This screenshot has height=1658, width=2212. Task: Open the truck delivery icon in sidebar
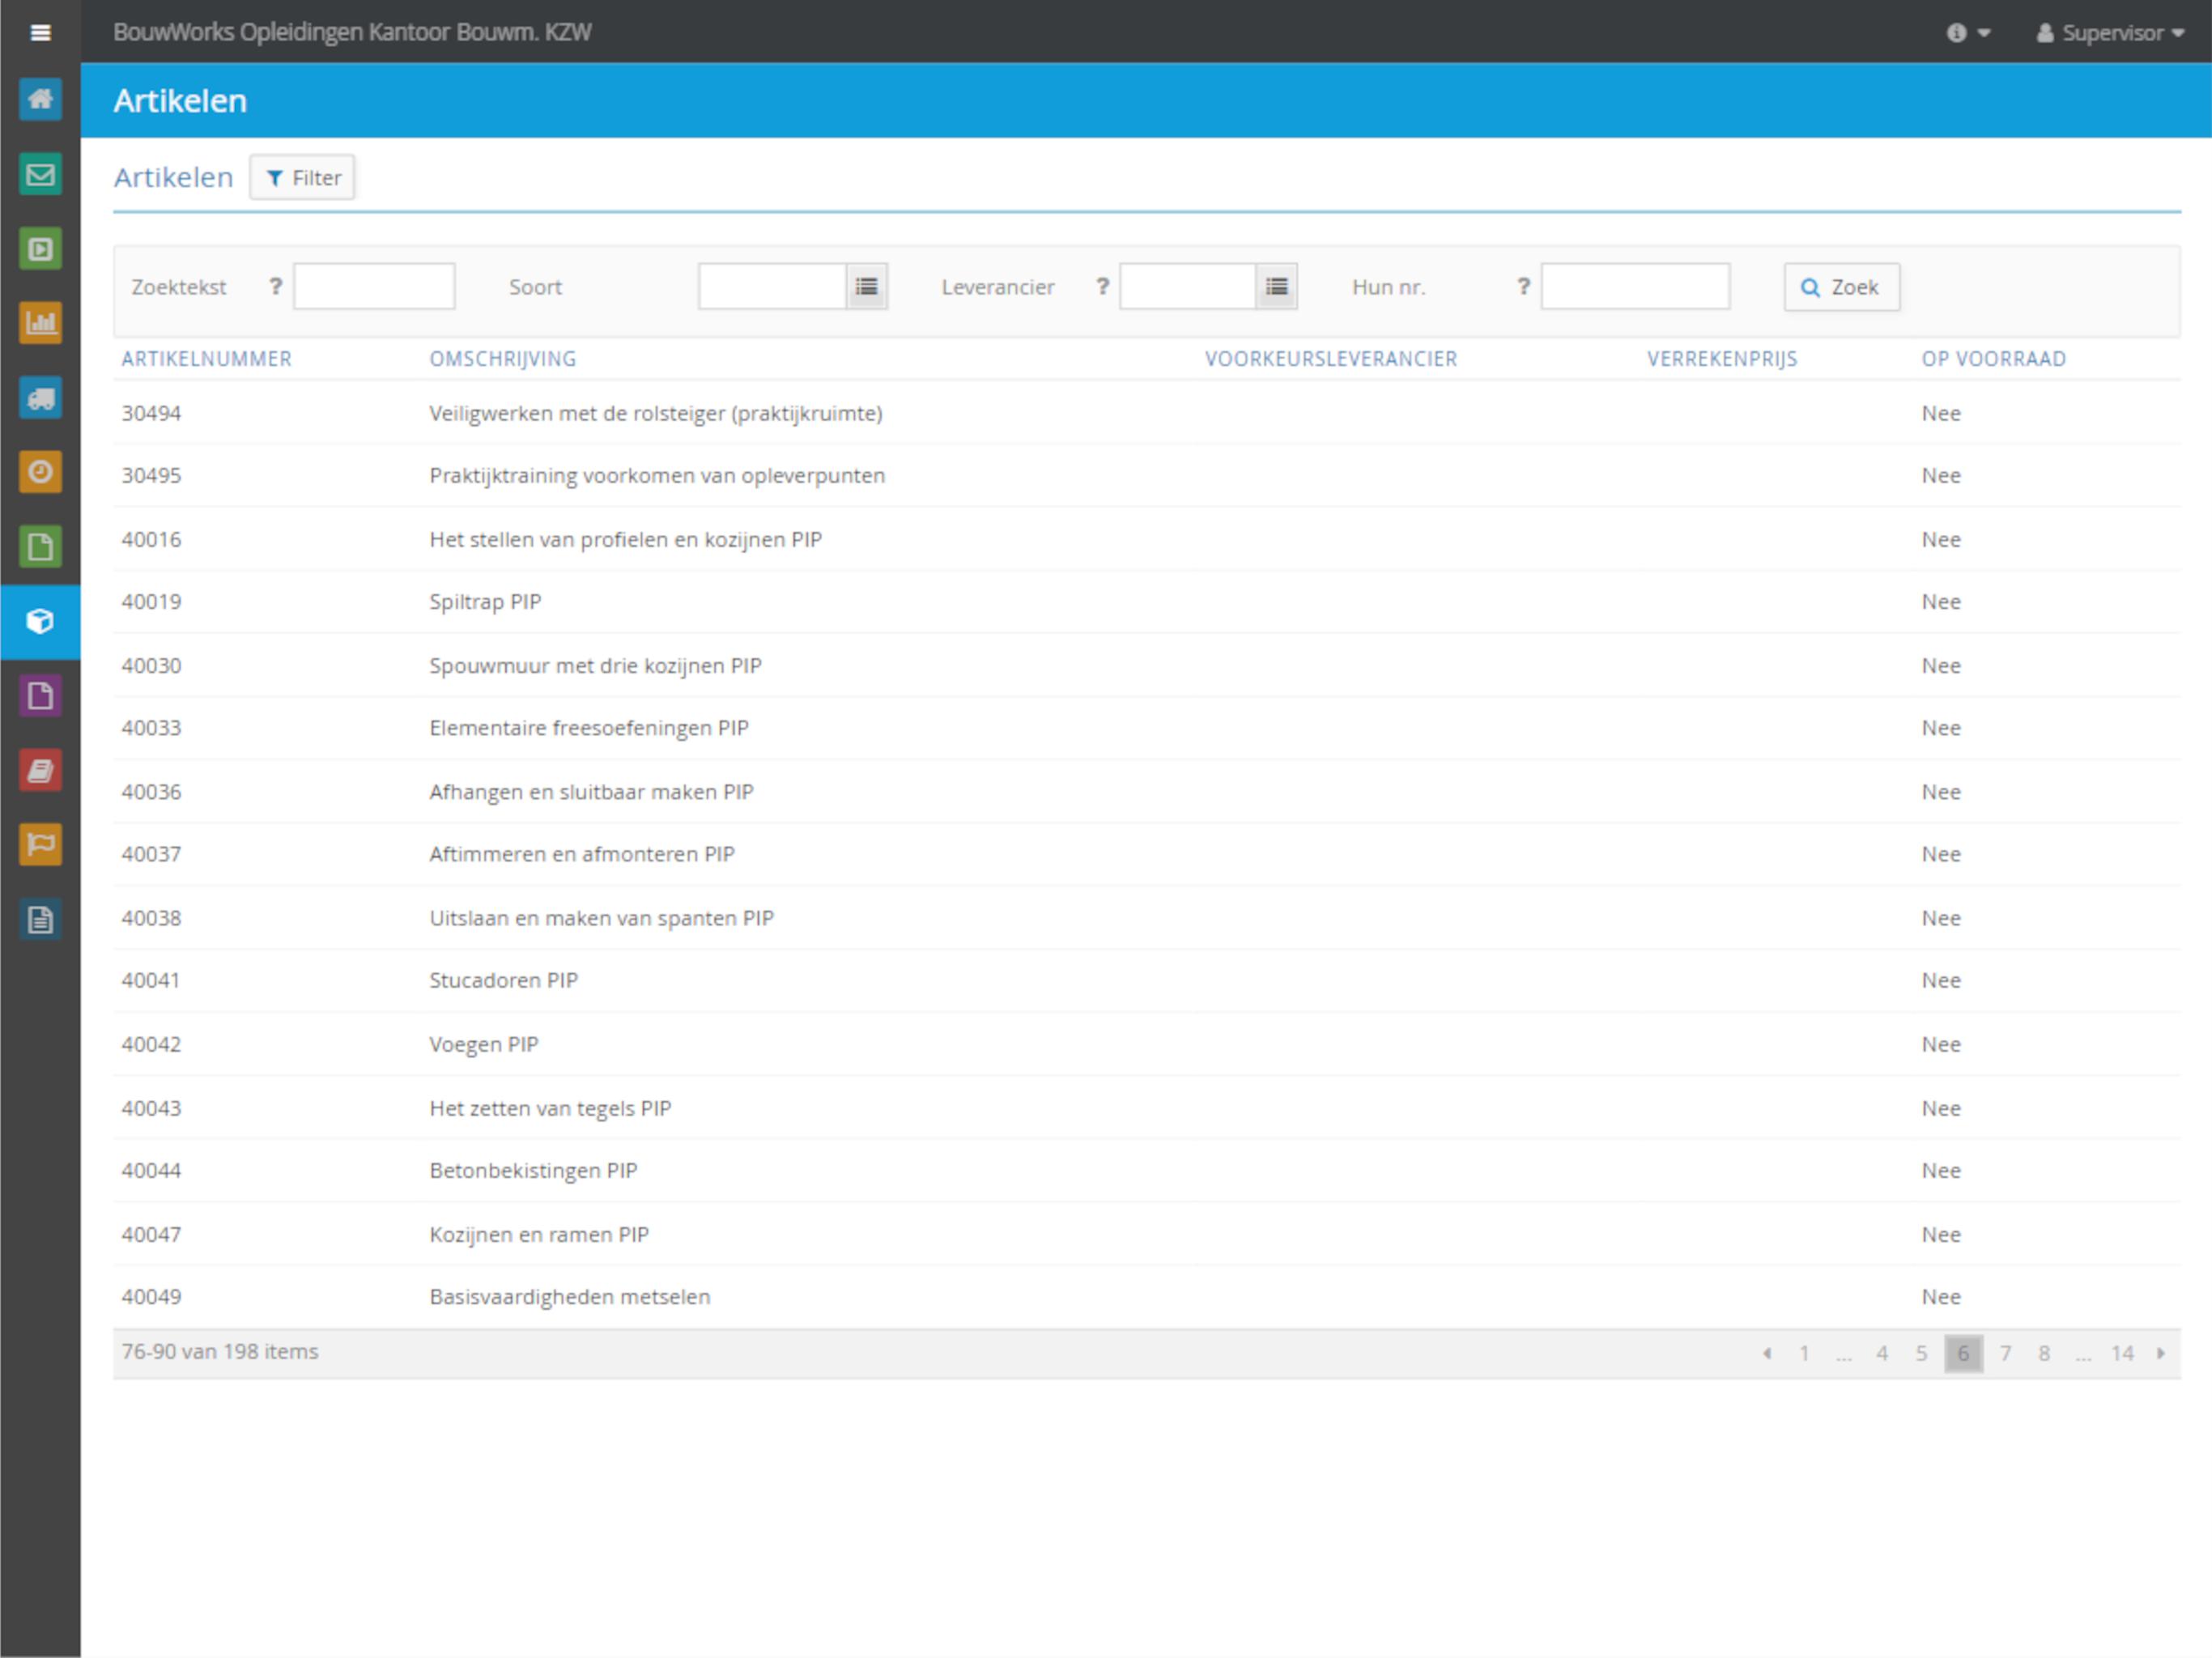[40, 398]
